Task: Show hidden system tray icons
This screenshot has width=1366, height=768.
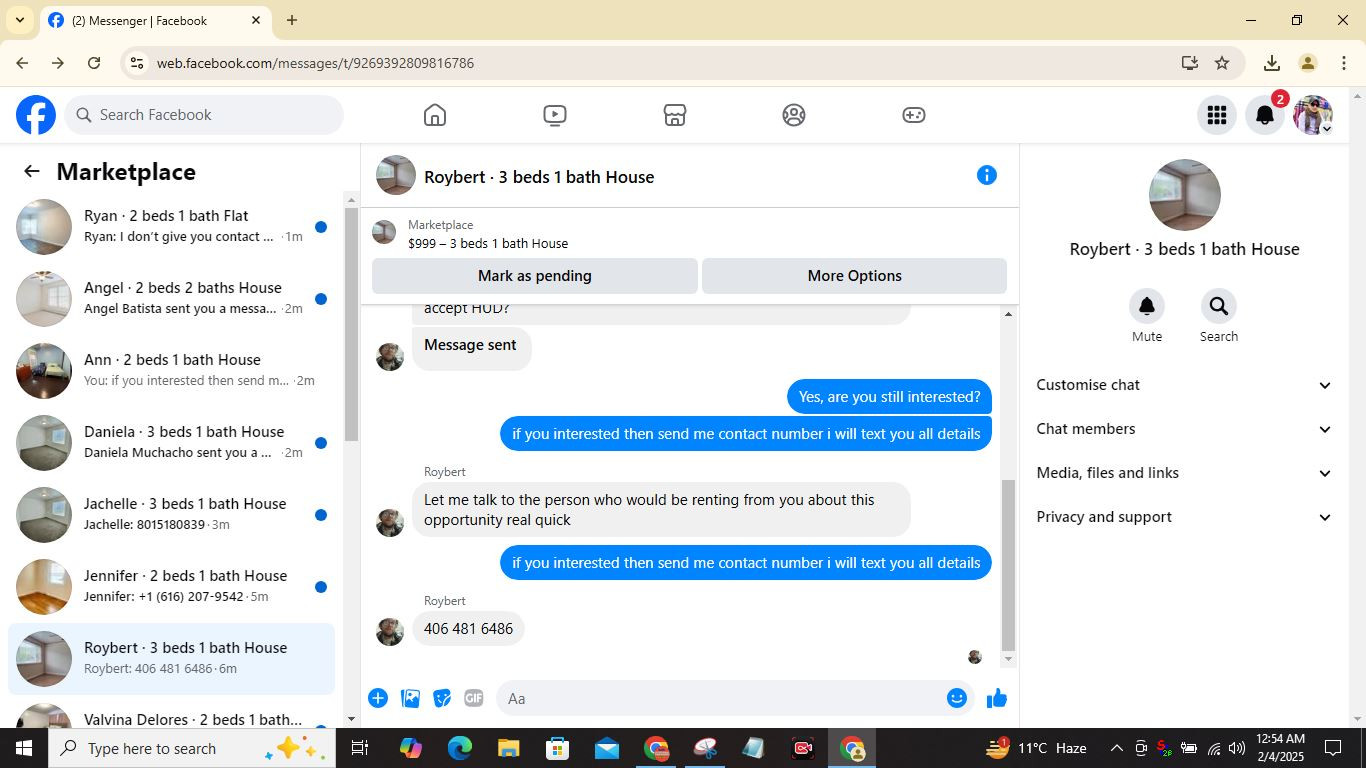Action: point(1116,748)
